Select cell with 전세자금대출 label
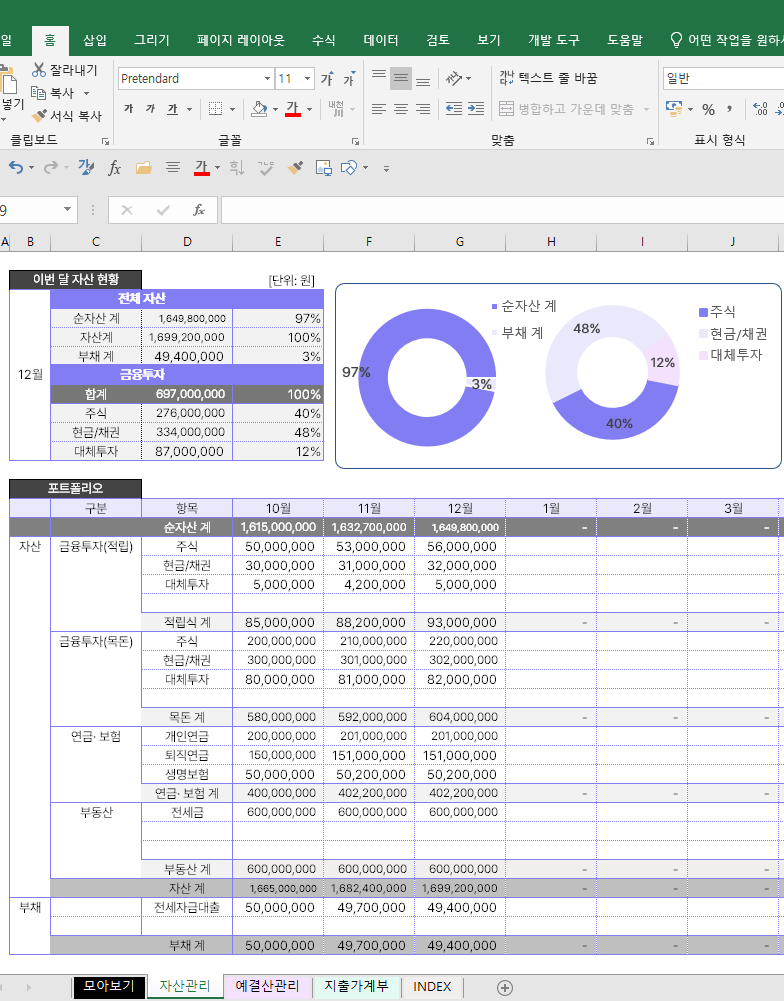This screenshot has width=784, height=1001. pyautogui.click(x=187, y=907)
